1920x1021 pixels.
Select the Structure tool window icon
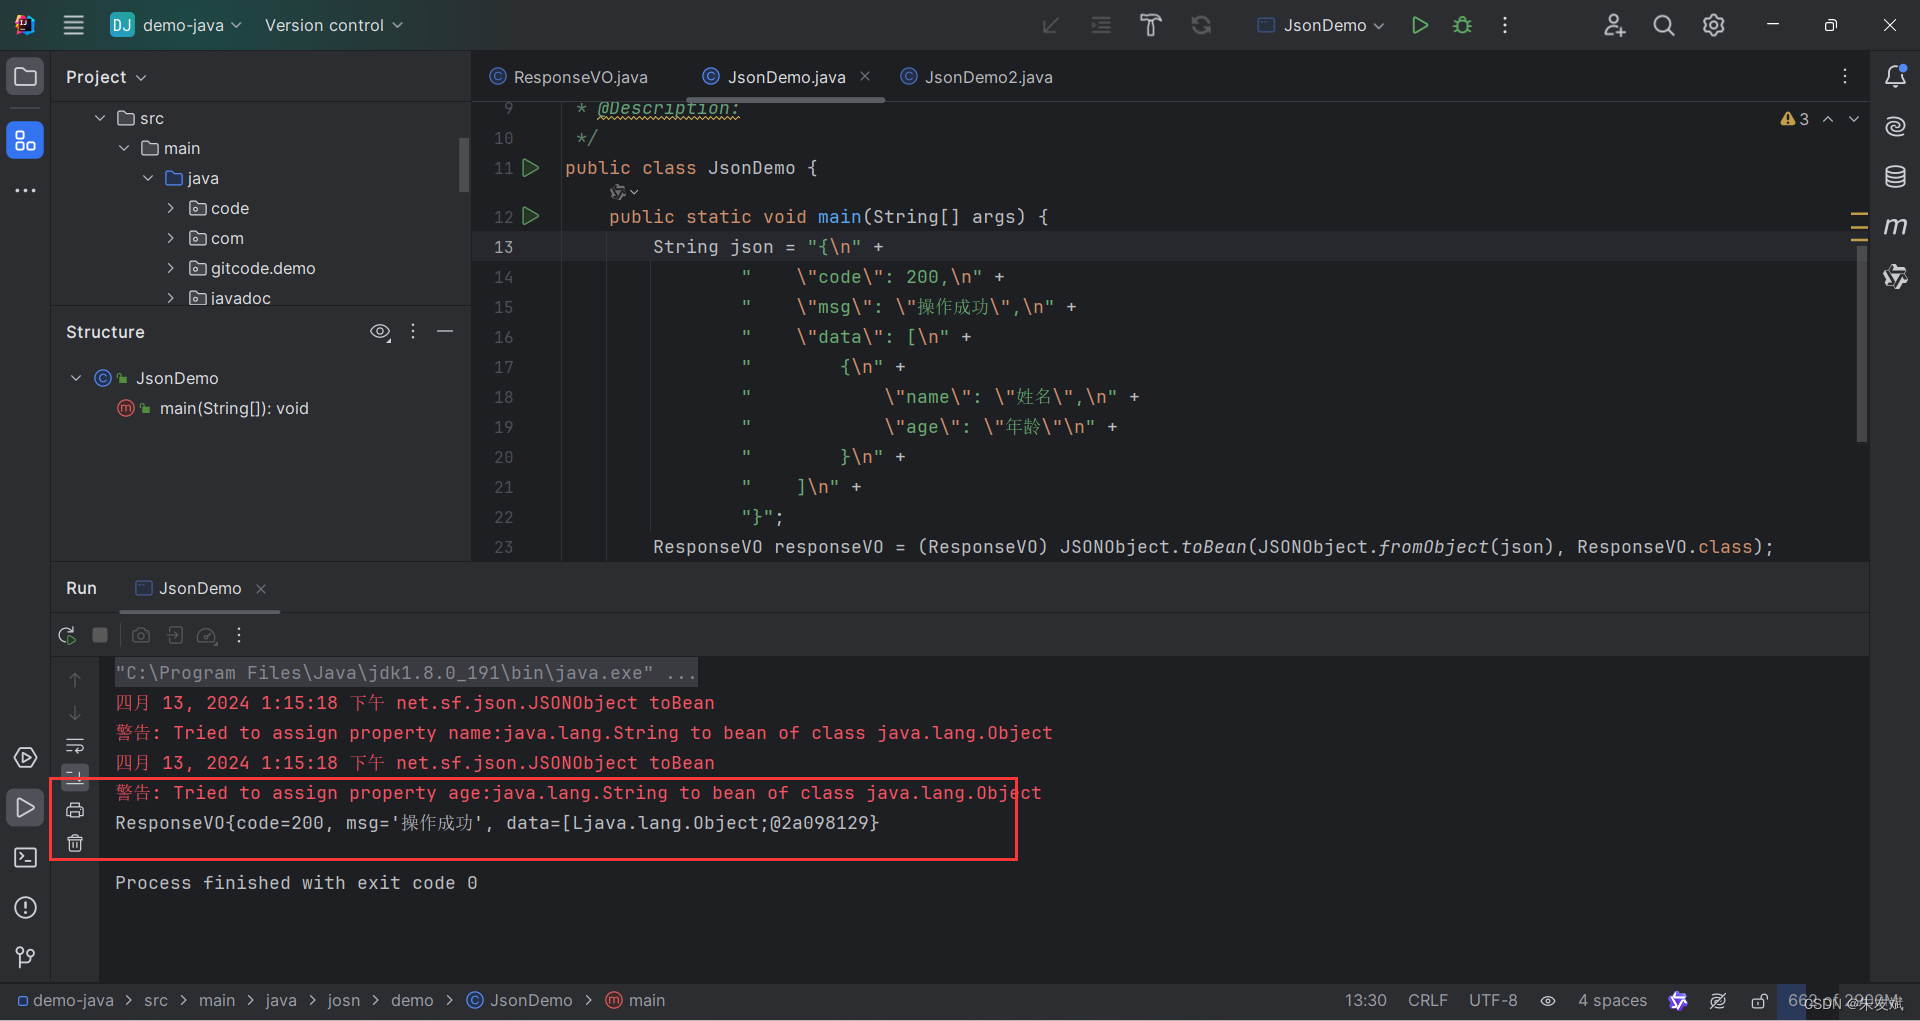(25, 140)
